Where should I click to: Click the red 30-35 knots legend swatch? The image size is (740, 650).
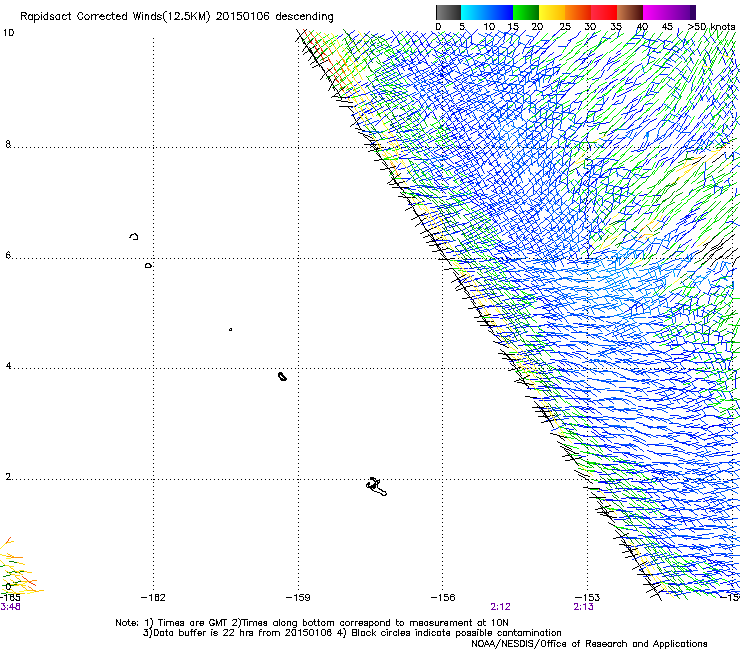pyautogui.click(x=604, y=12)
